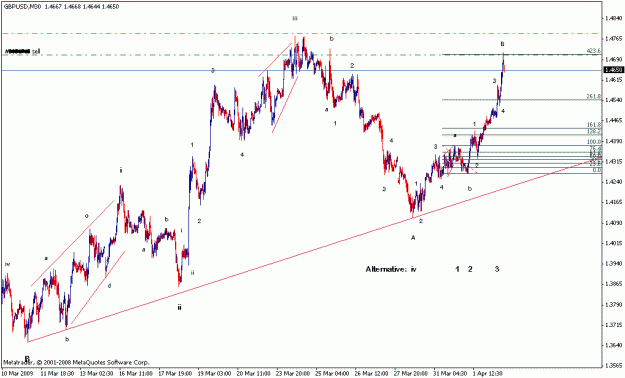625x378 pixels.
Task: Select the 423.6 Fibonacci level label
Action: [x=594, y=51]
